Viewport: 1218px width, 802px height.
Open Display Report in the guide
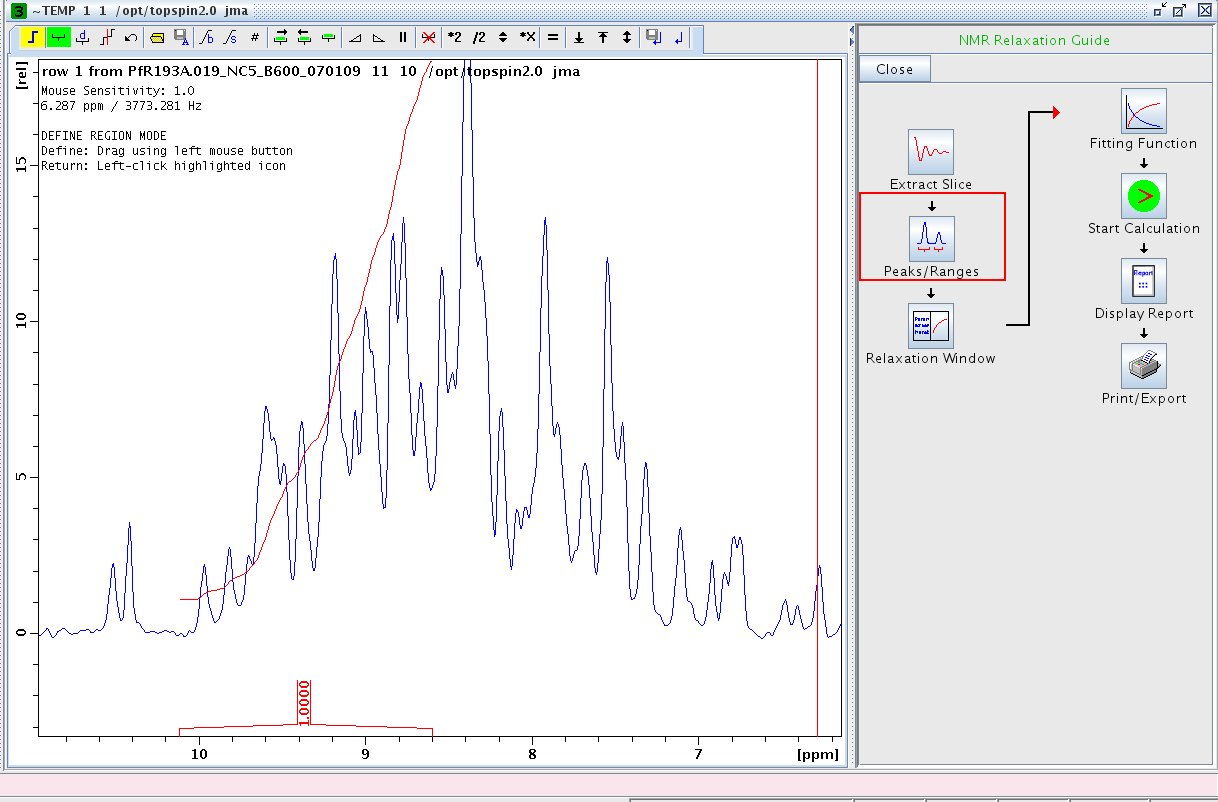tap(1143, 281)
